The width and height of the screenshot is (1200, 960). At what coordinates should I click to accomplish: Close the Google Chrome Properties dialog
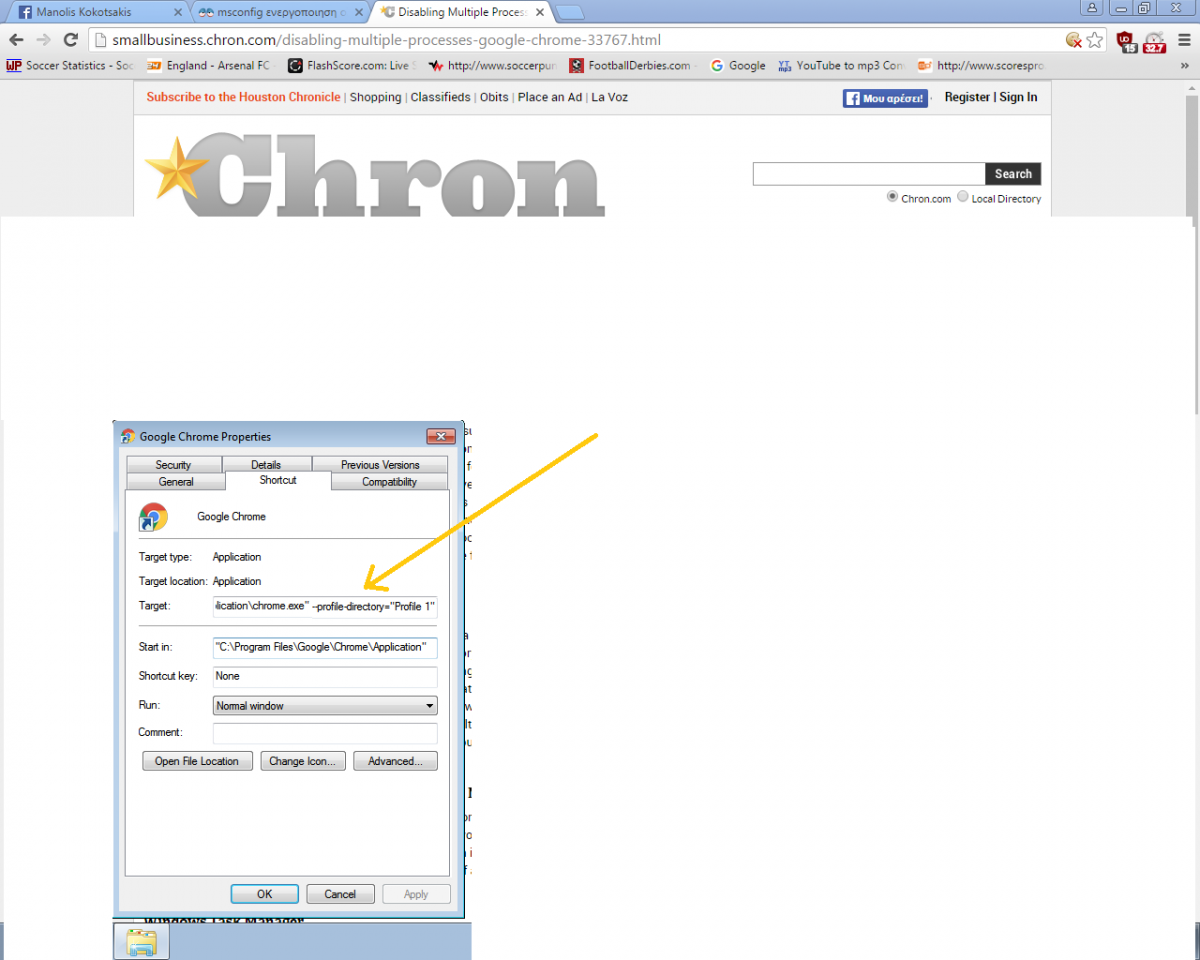[x=441, y=436]
